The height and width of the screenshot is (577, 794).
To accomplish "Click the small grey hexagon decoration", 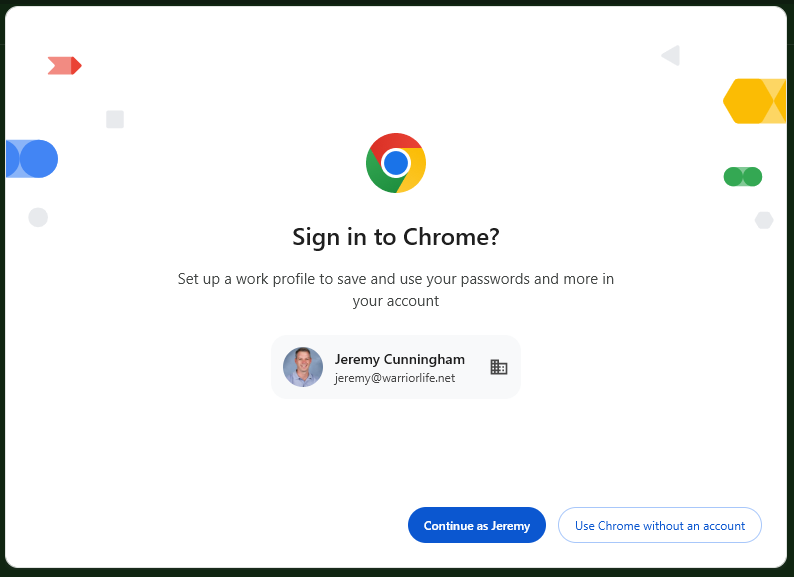I will pyautogui.click(x=764, y=220).
